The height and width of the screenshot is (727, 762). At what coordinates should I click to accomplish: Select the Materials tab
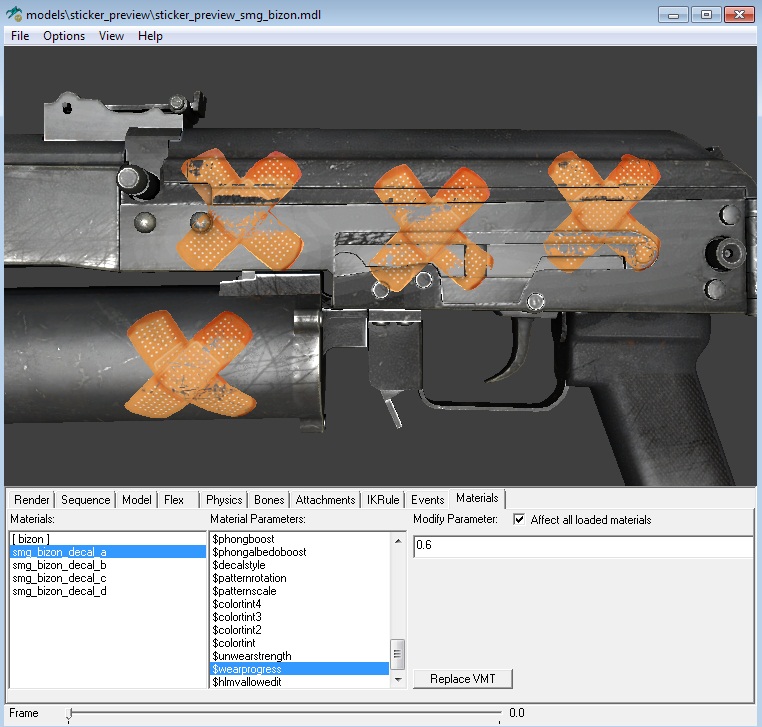[x=477, y=498]
